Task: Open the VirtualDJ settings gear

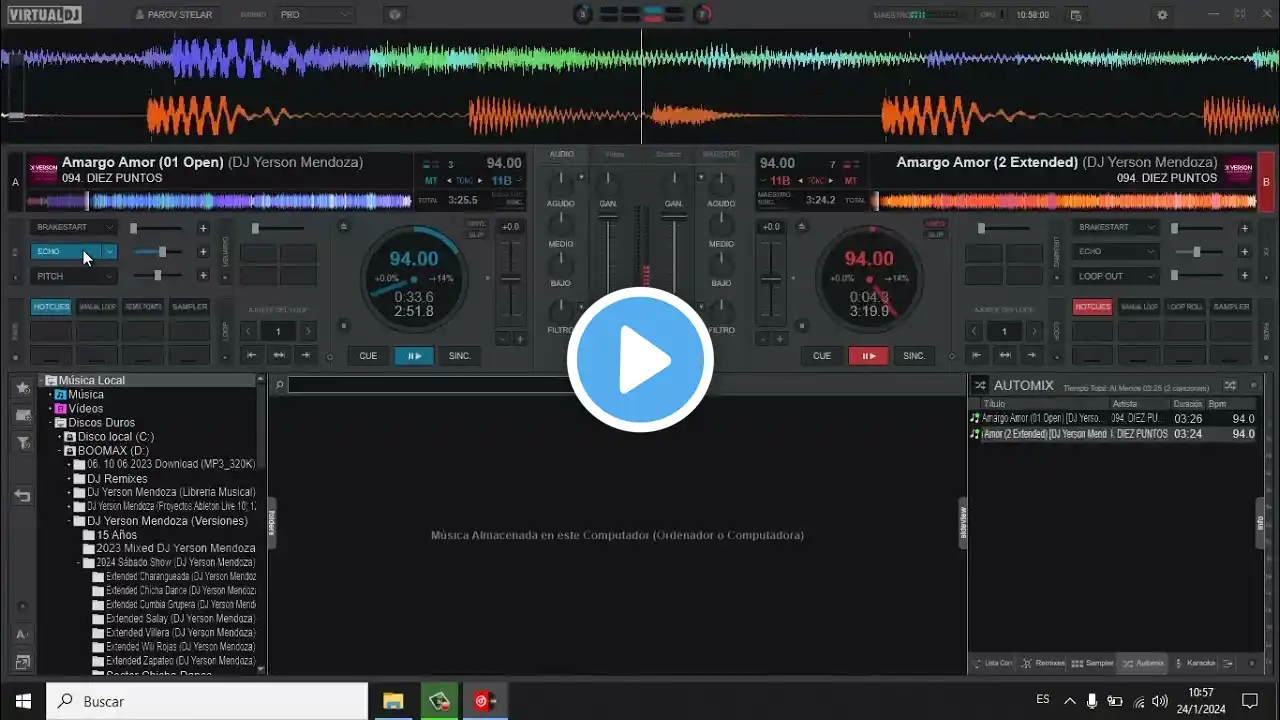Action: pos(1162,15)
